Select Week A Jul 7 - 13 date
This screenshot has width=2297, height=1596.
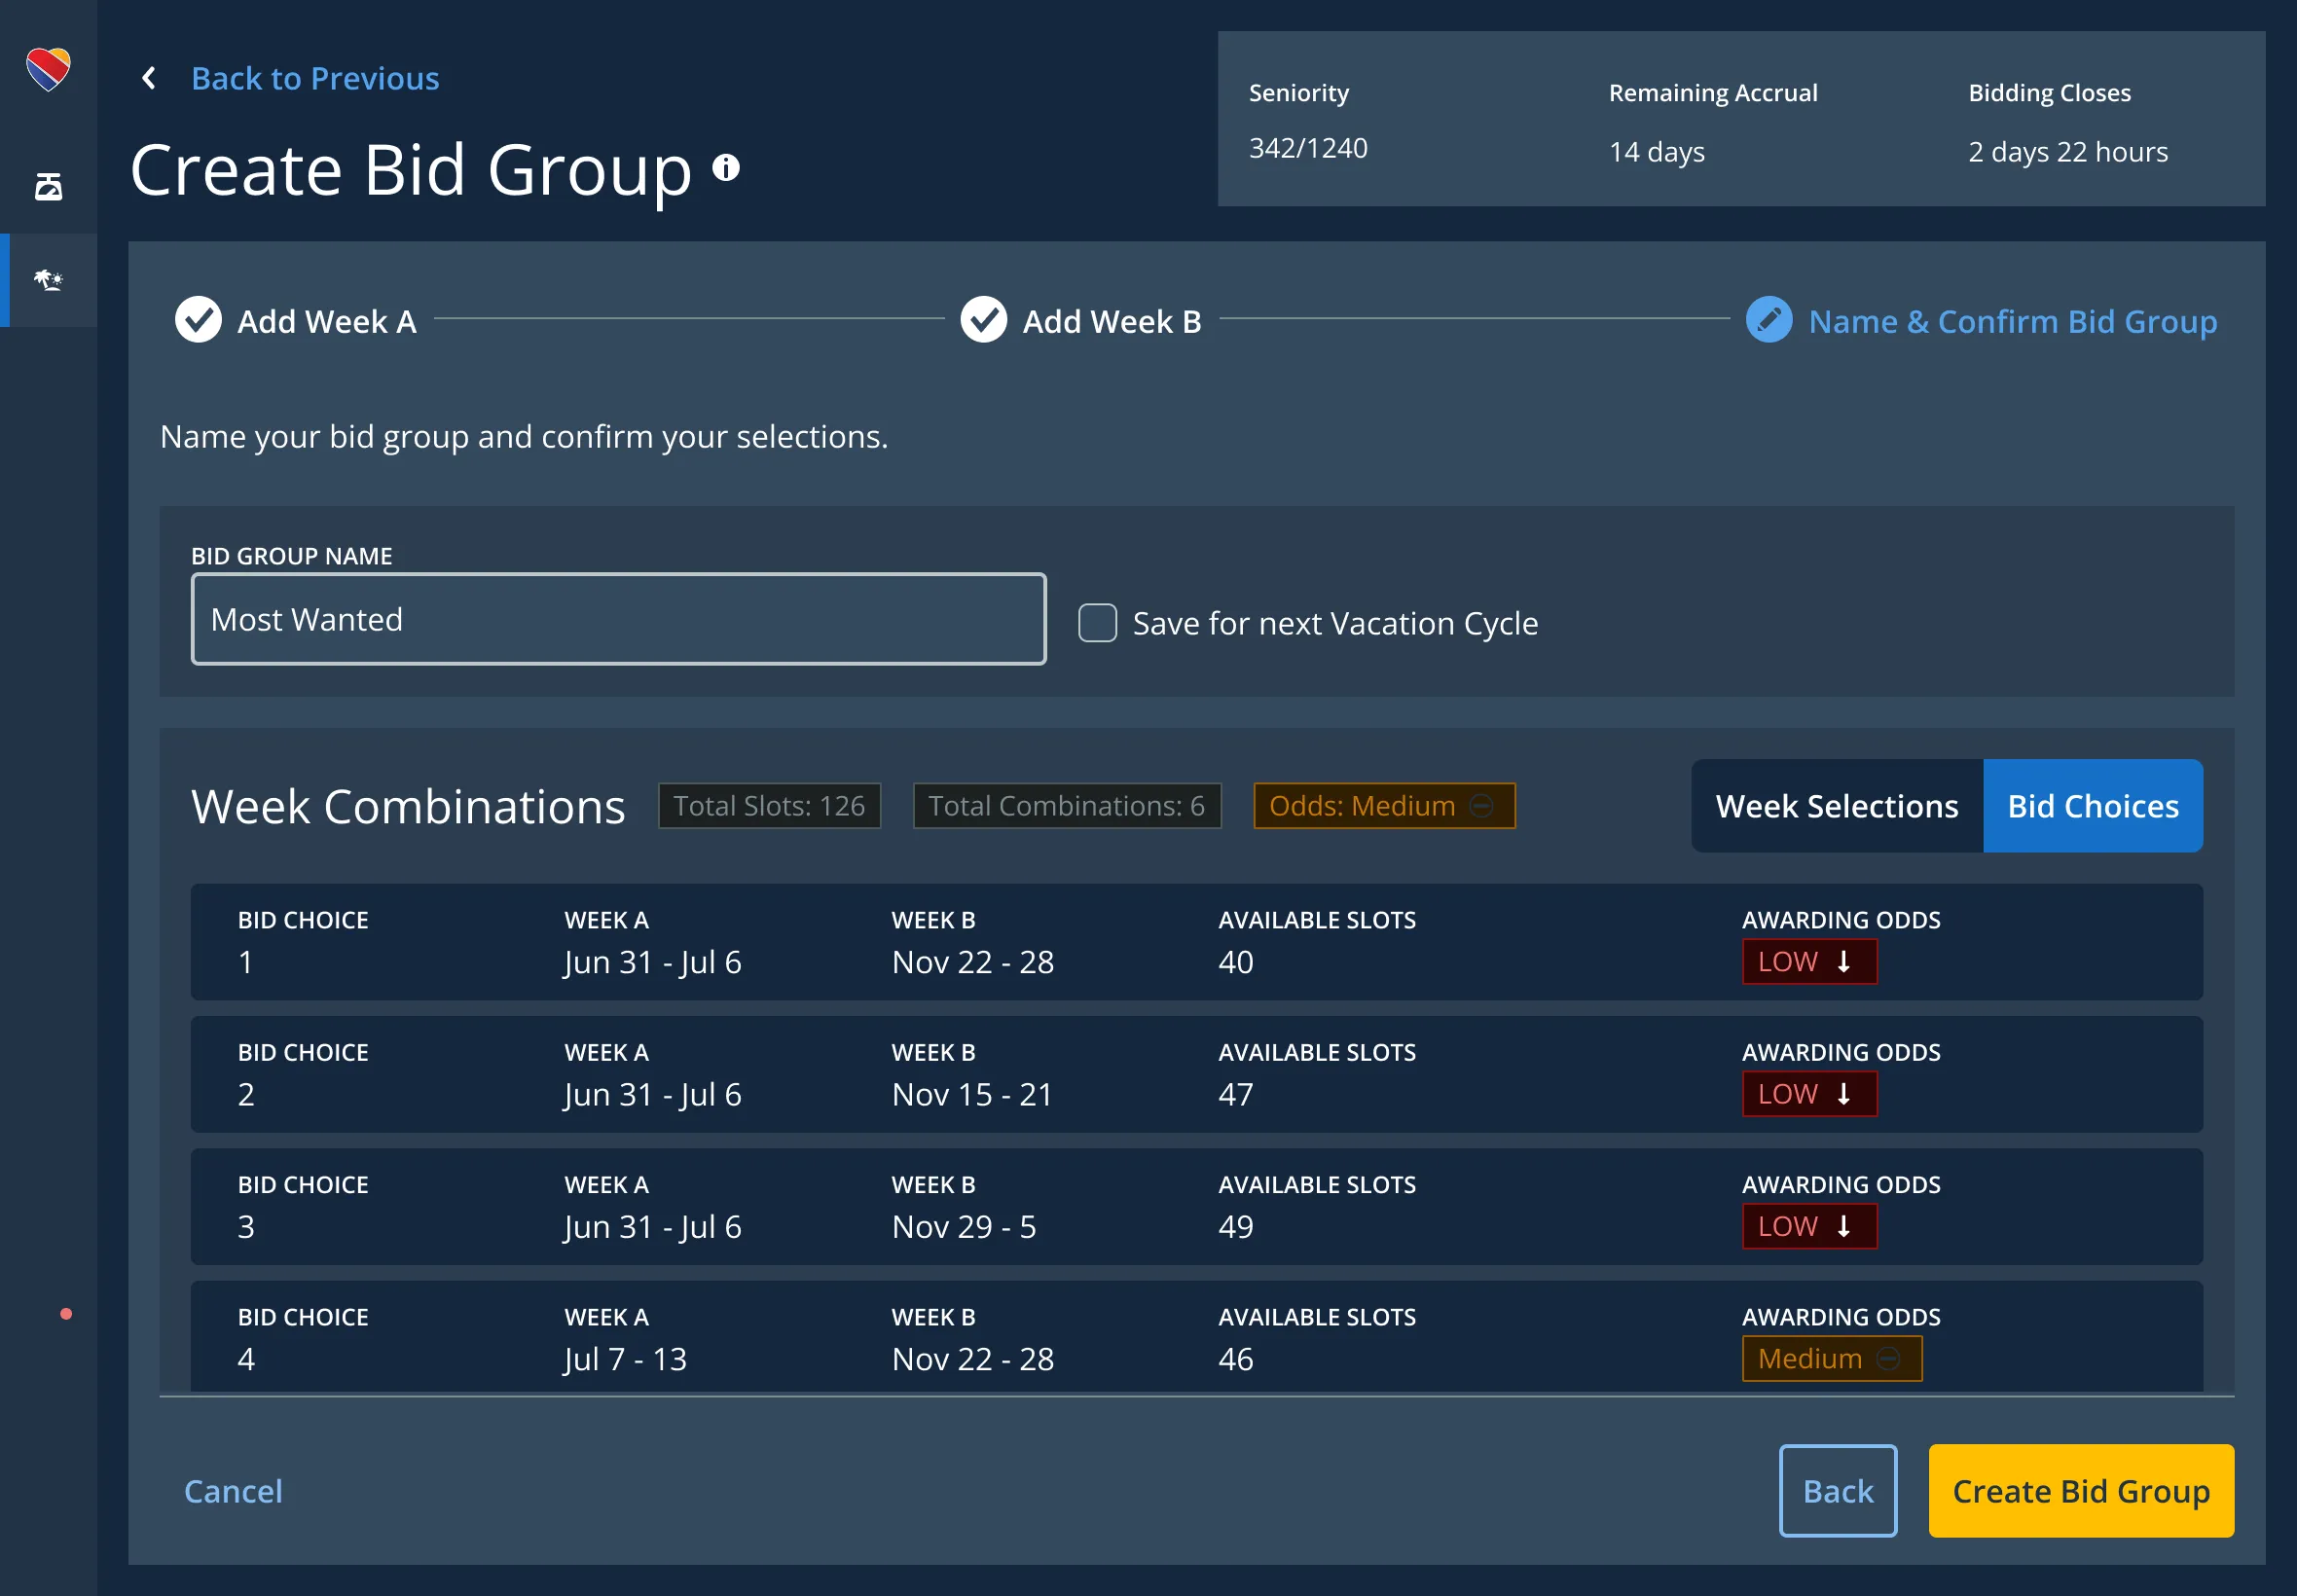(625, 1359)
